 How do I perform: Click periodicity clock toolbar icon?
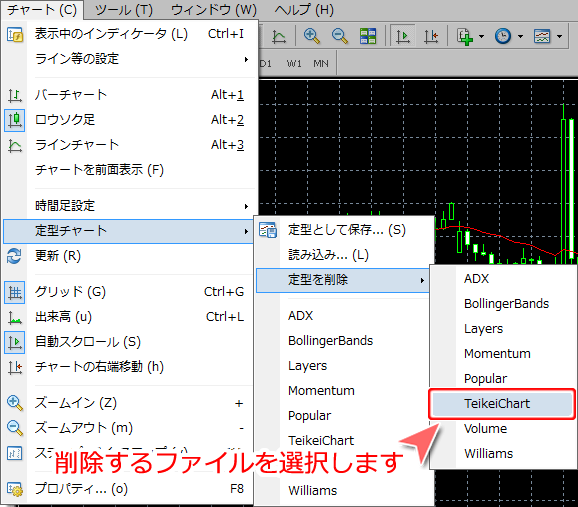point(503,36)
